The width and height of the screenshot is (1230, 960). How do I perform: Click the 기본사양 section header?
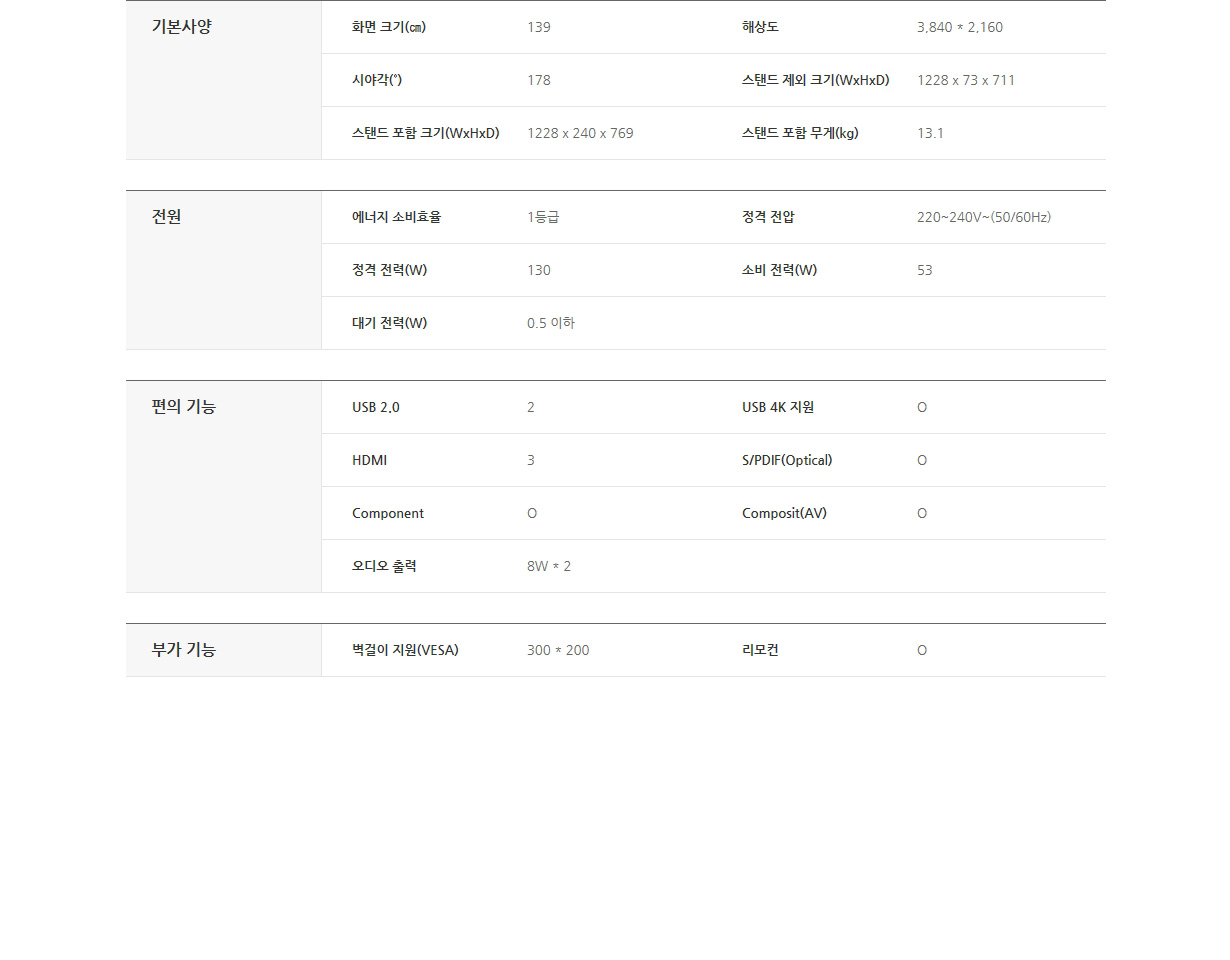click(181, 27)
